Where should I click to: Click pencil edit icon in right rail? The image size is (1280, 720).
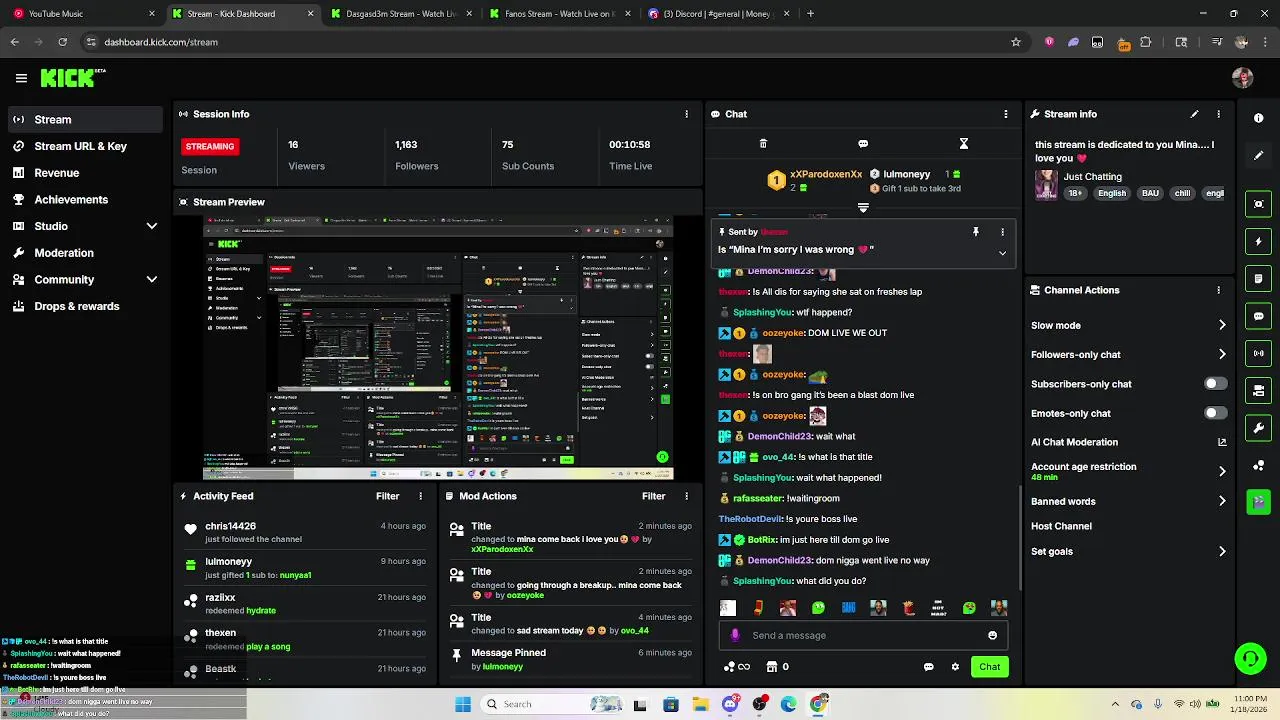click(x=1258, y=156)
